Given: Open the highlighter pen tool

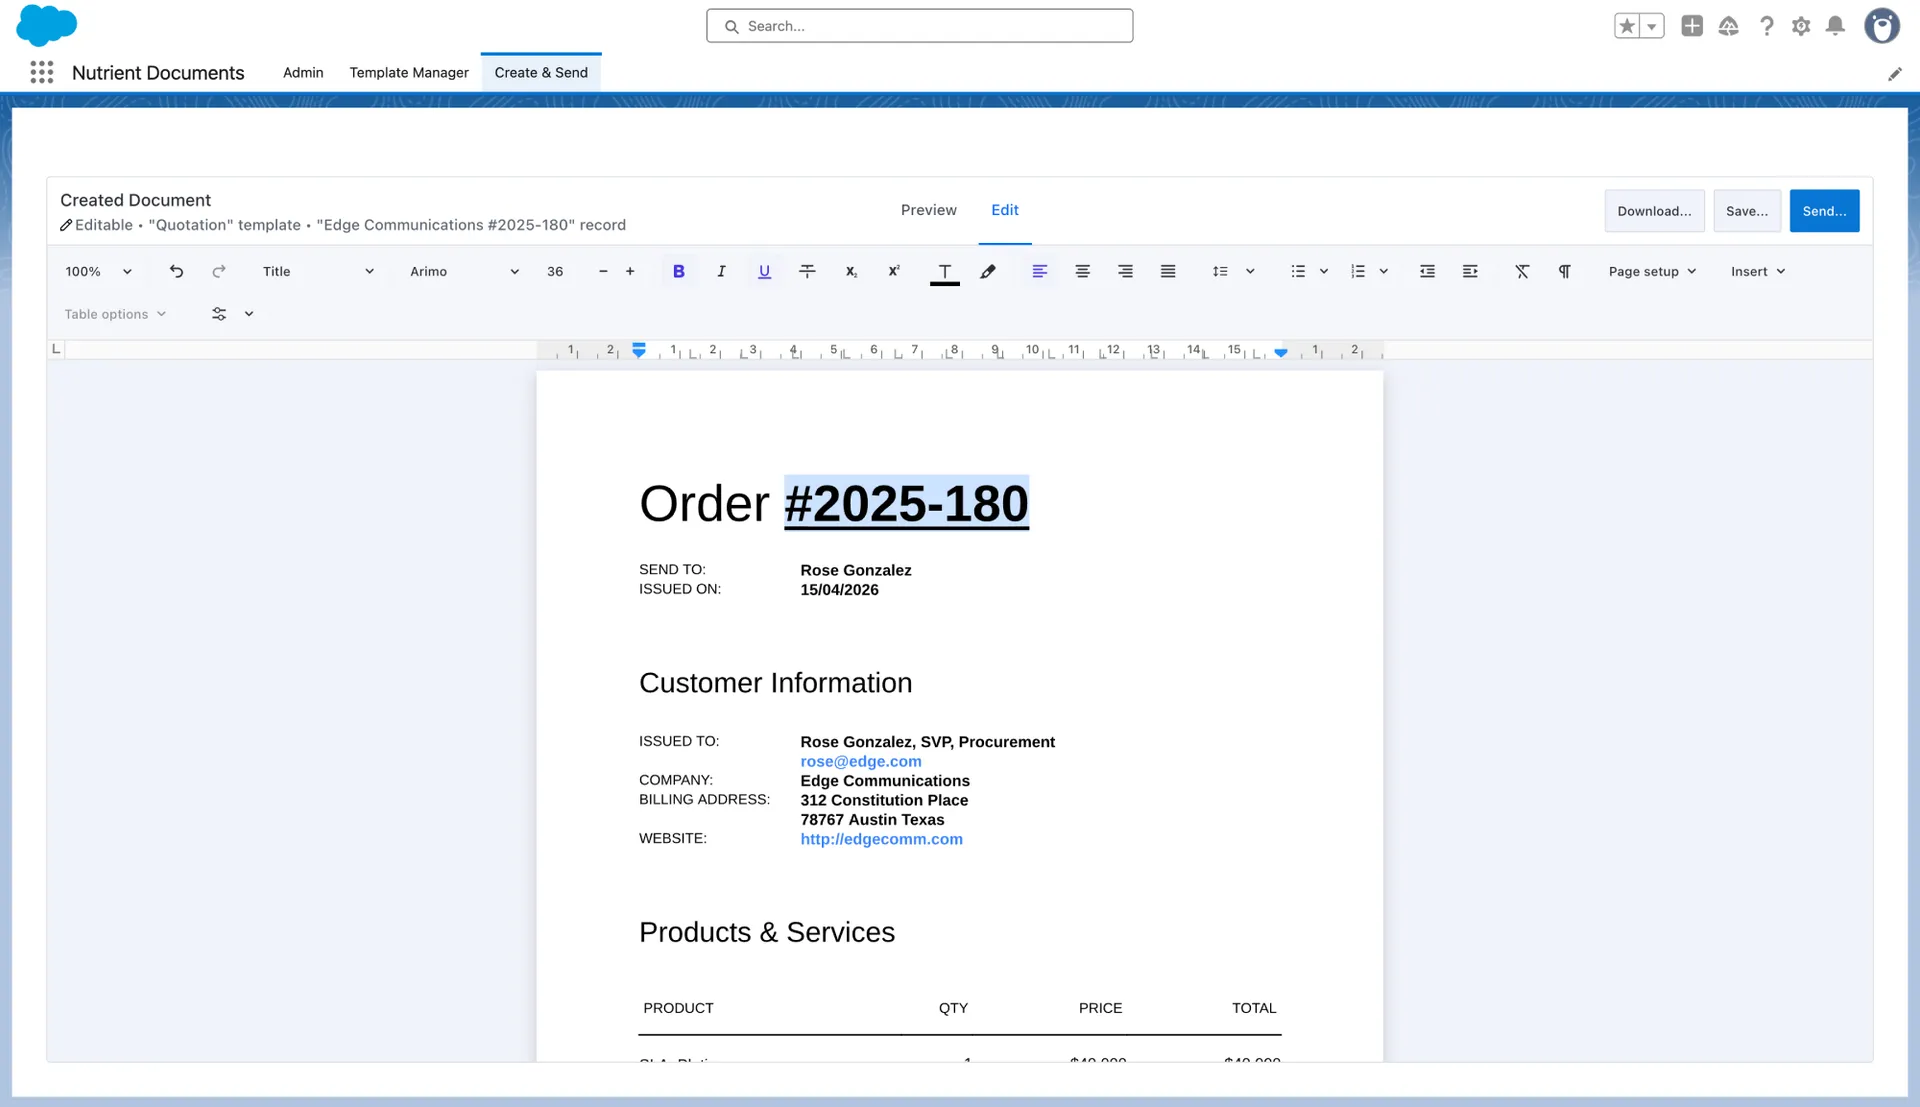Looking at the screenshot, I should click(x=988, y=271).
